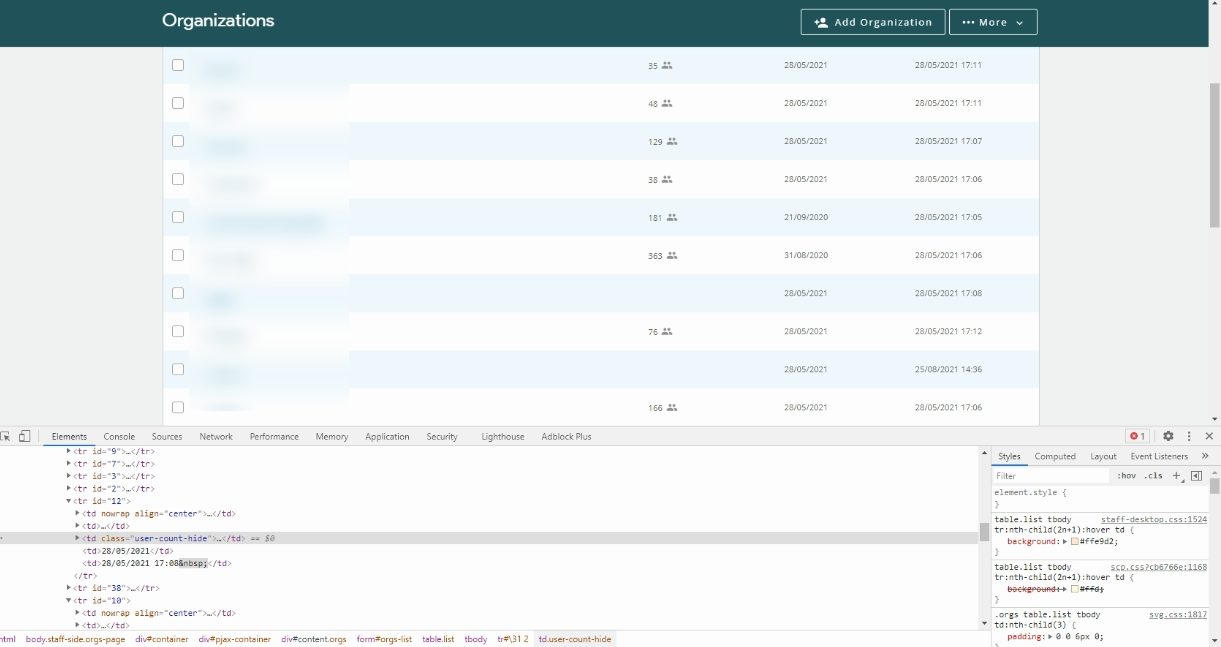Show more Styles pane tabs chevron
This screenshot has width=1221, height=647.
tap(1205, 456)
